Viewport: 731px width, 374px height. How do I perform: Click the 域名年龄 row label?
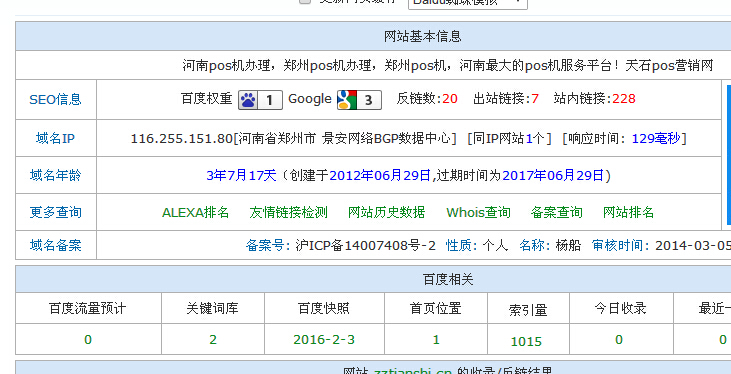tap(55, 175)
